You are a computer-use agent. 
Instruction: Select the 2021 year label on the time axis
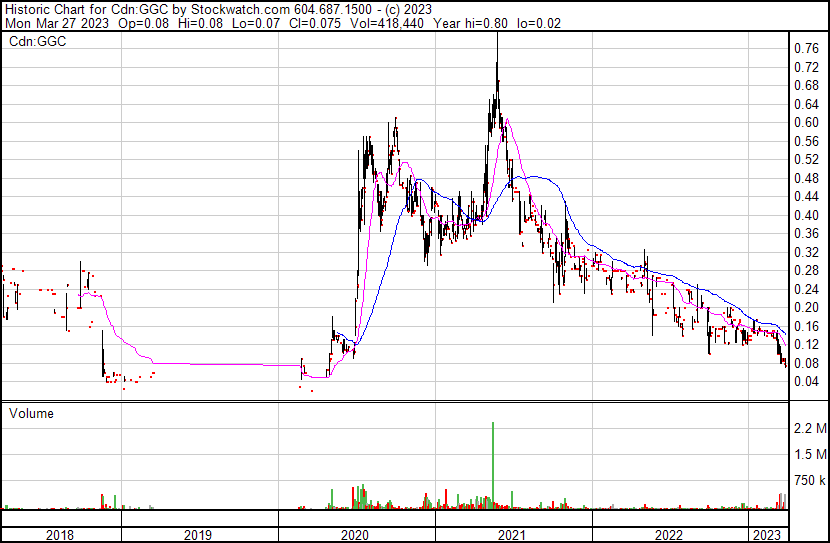point(512,535)
